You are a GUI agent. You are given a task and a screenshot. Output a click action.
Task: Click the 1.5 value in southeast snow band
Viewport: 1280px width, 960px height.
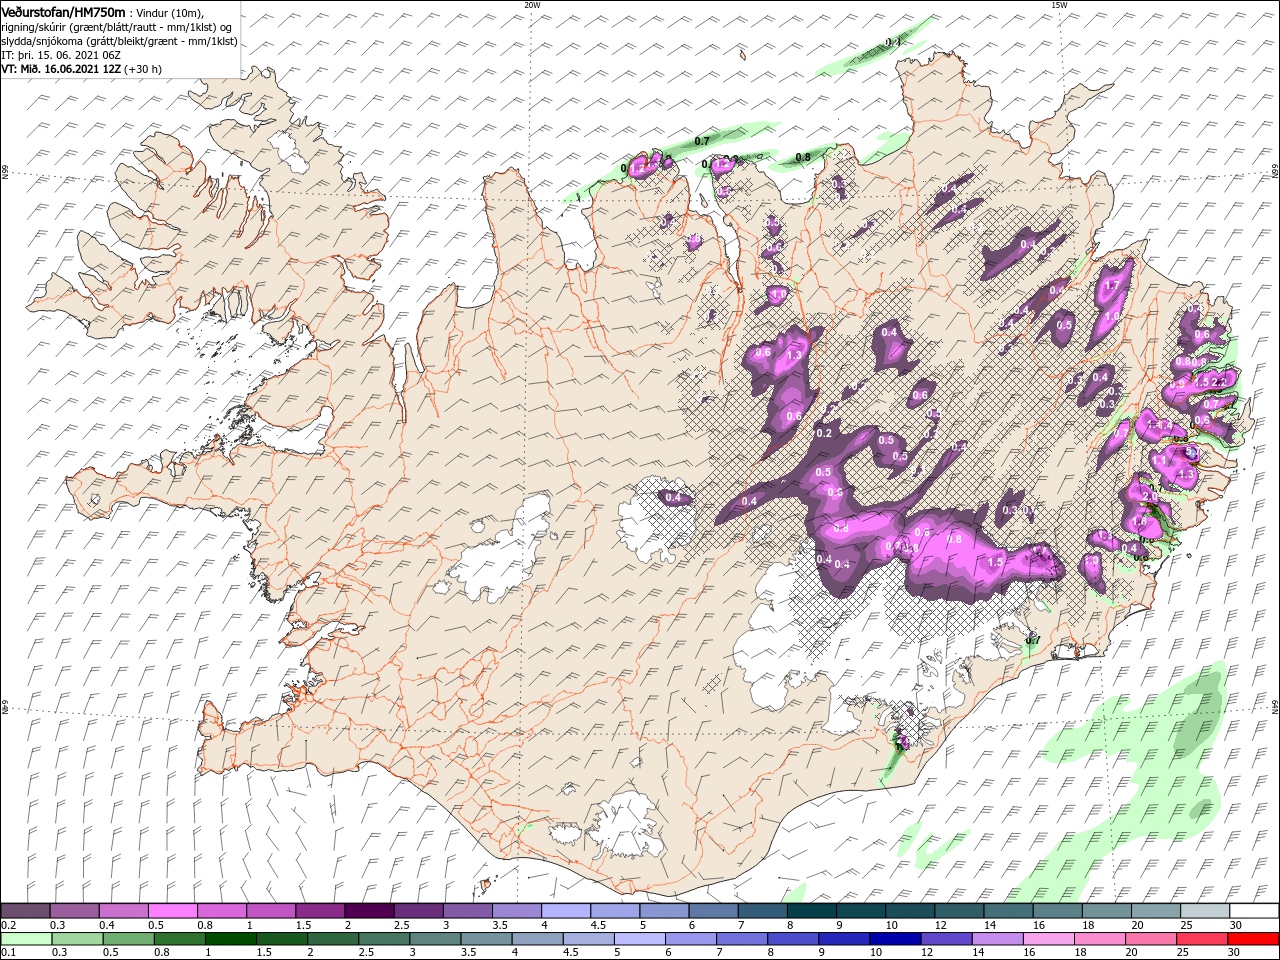coord(995,563)
